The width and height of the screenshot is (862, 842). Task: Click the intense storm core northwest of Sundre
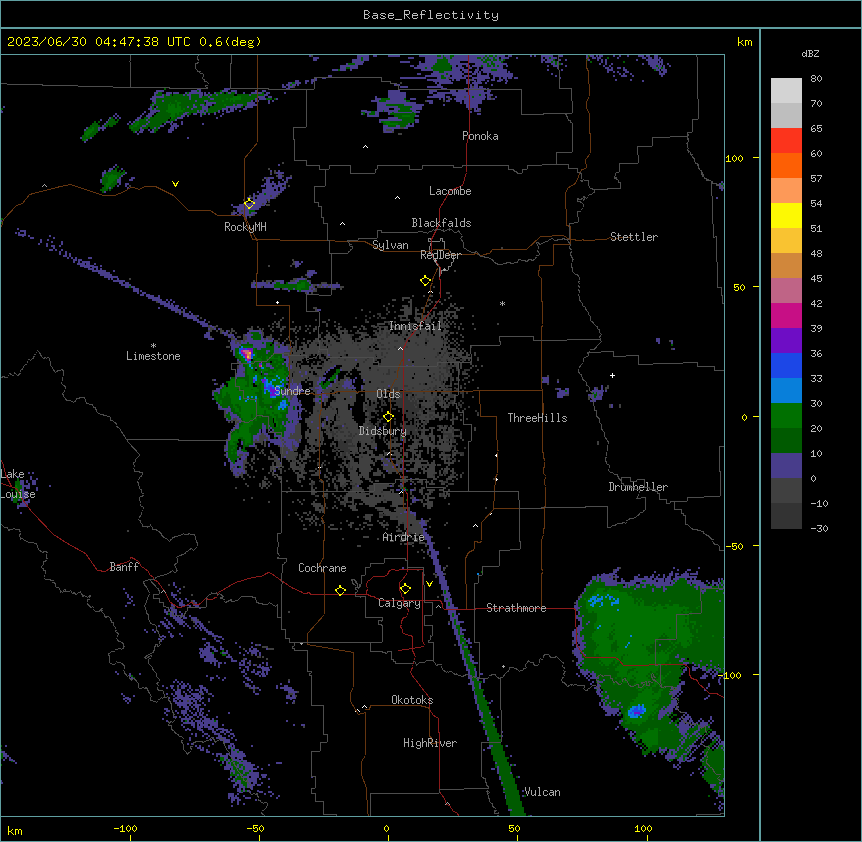pos(247,353)
